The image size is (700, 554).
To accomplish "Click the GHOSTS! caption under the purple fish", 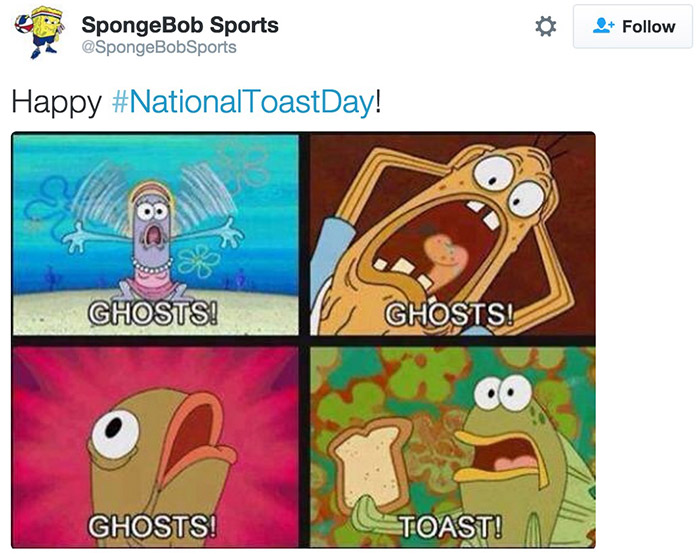I will pos(153,312).
